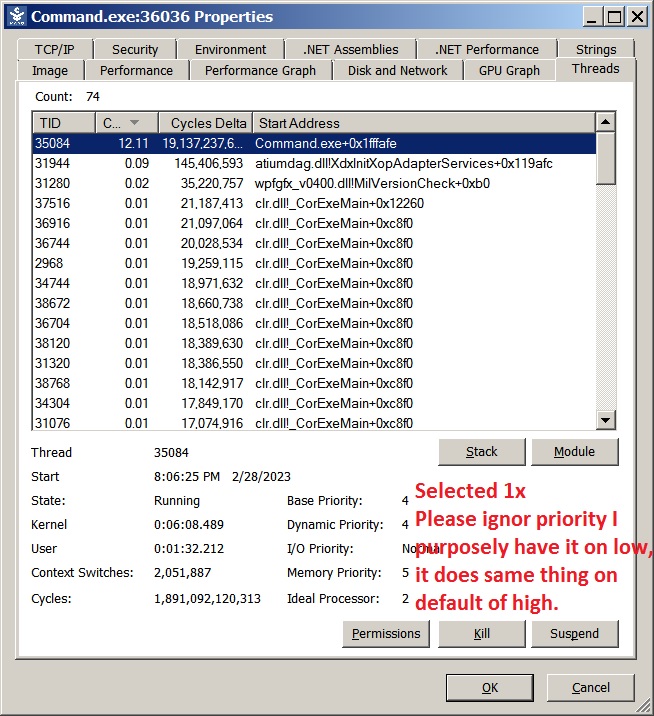654x716 pixels.
Task: Click the window resize grip
Action: tap(644, 706)
